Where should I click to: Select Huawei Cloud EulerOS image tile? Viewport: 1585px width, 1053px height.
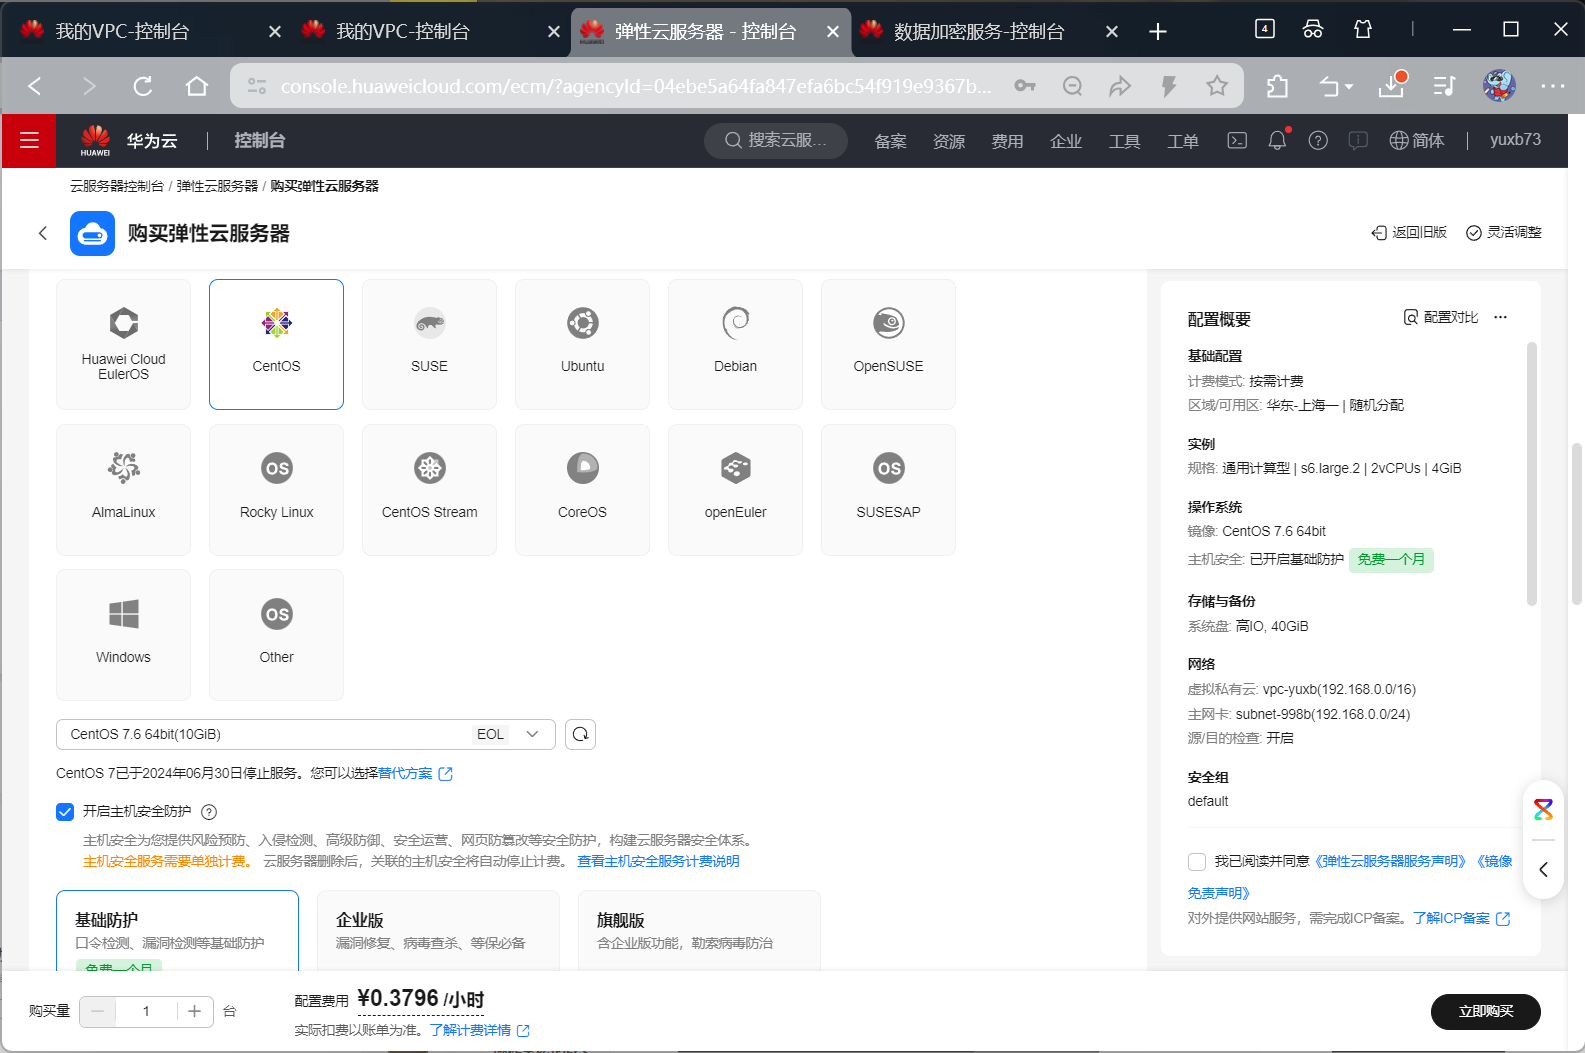coord(123,344)
